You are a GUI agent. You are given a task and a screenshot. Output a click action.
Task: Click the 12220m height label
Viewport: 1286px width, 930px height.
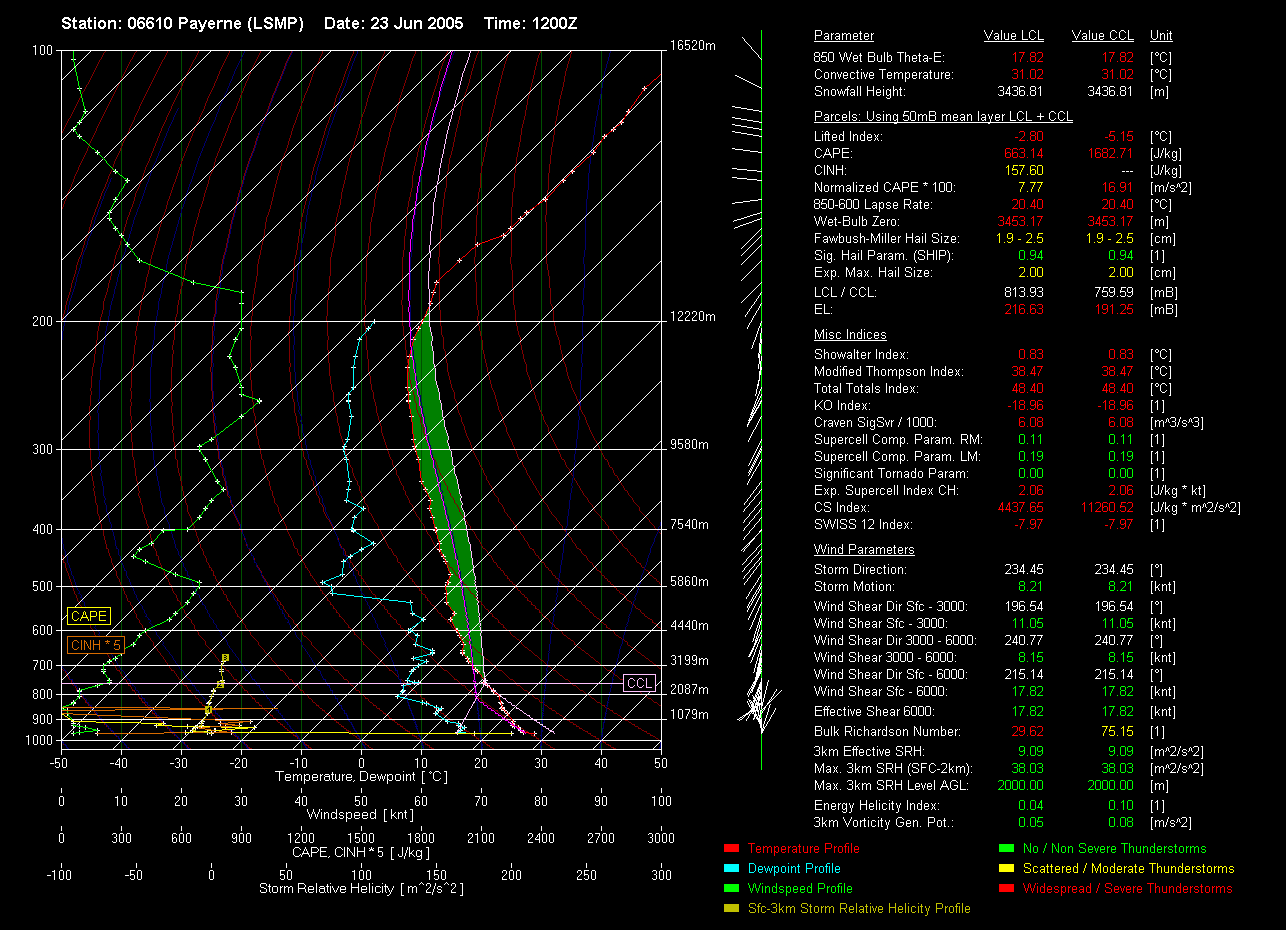[693, 317]
